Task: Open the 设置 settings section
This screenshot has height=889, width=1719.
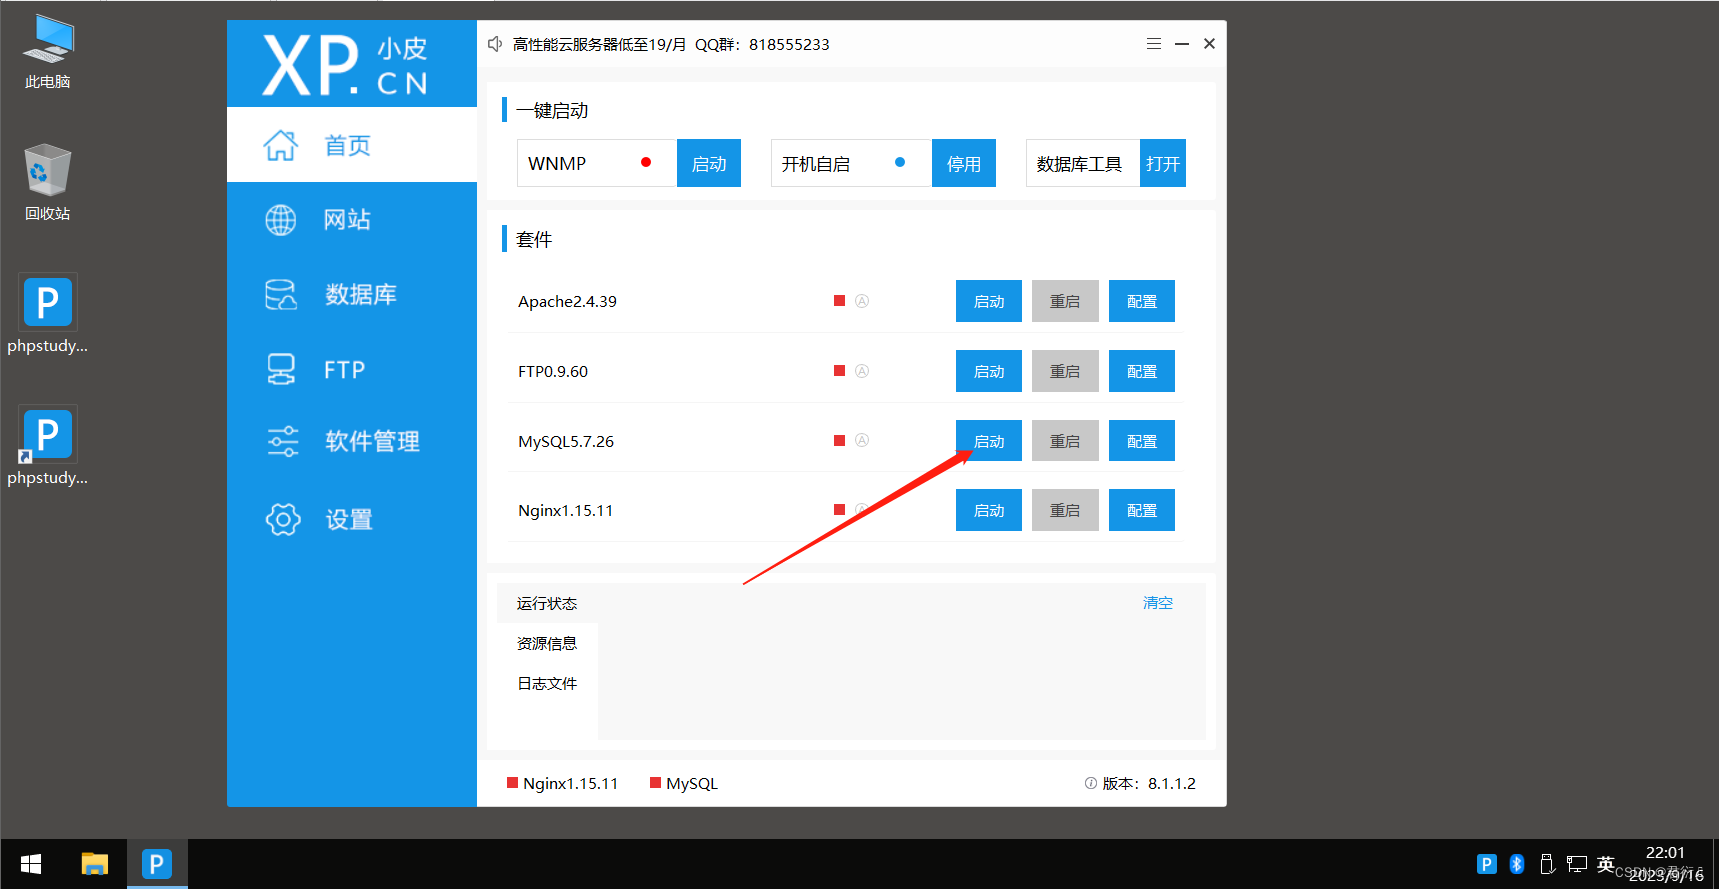Action: pyautogui.click(x=352, y=519)
